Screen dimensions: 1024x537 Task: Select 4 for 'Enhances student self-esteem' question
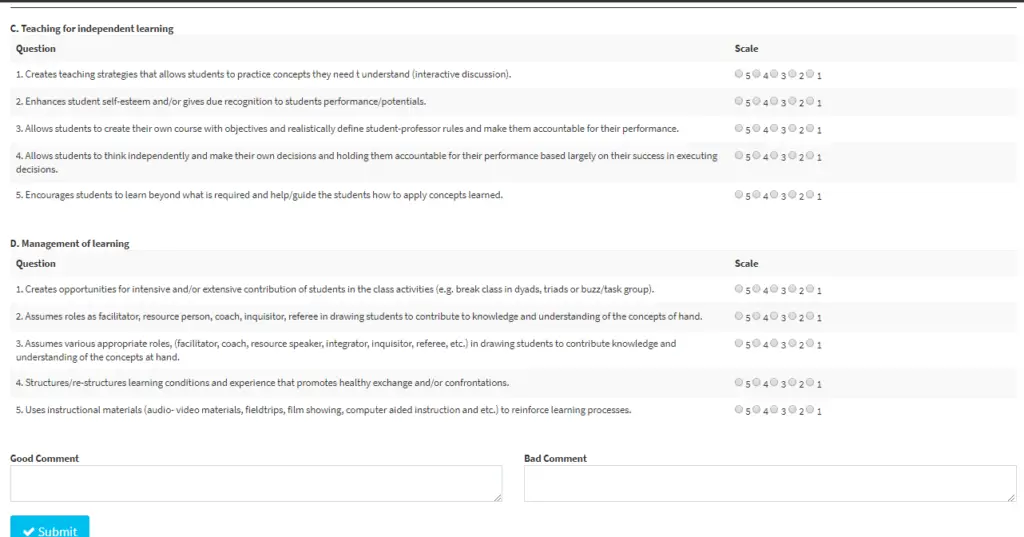[756, 101]
